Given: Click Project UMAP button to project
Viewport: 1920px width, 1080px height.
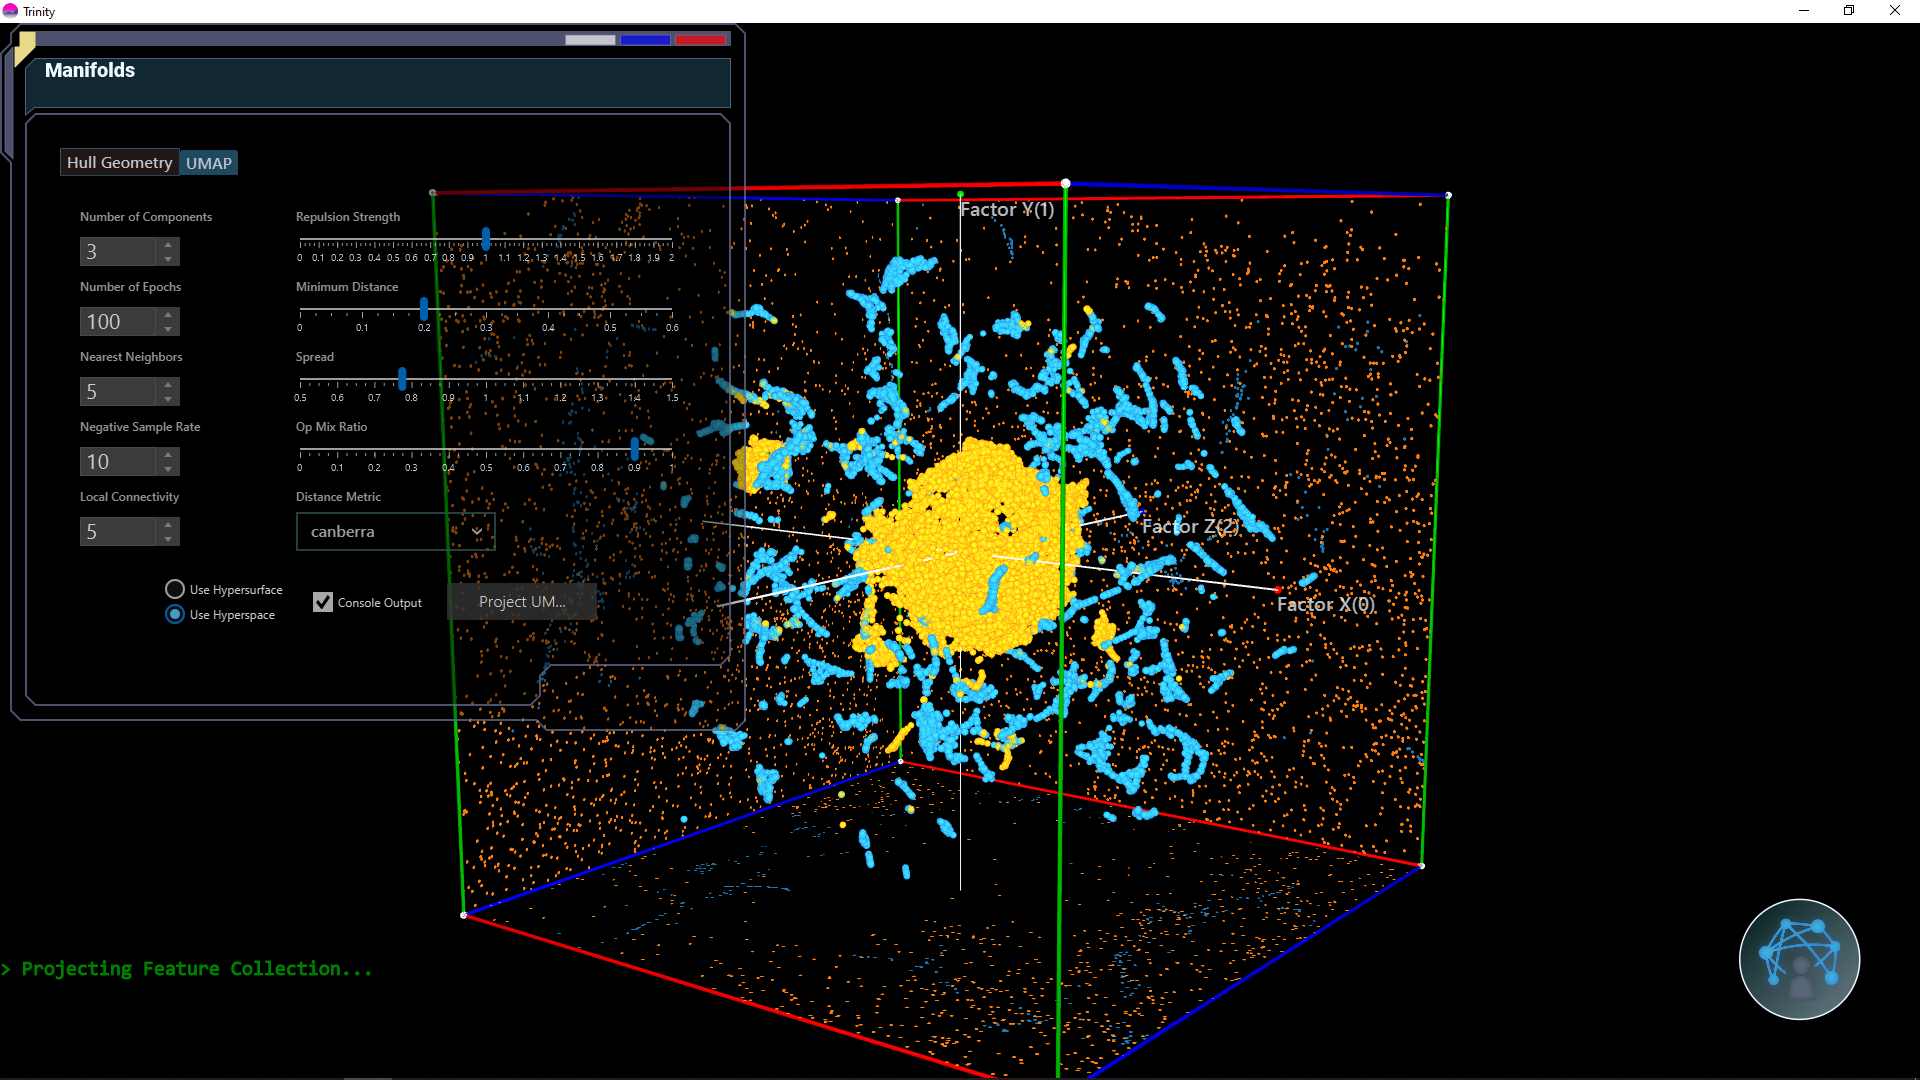Looking at the screenshot, I should coord(522,601).
